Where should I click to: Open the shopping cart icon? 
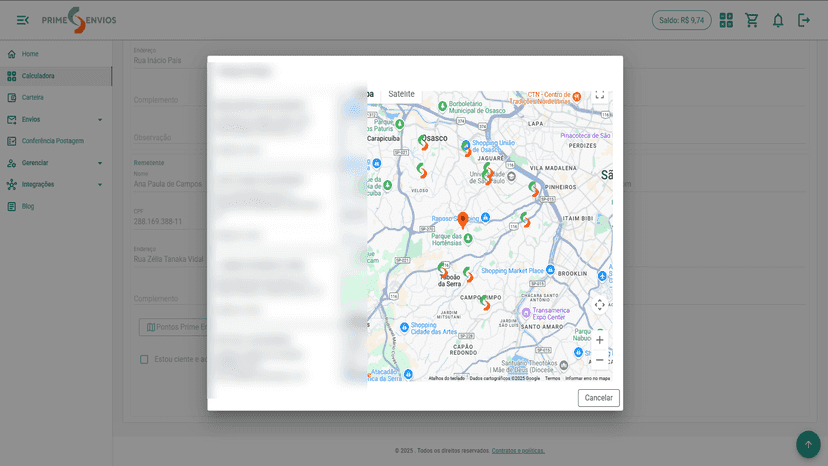pyautogui.click(x=751, y=20)
